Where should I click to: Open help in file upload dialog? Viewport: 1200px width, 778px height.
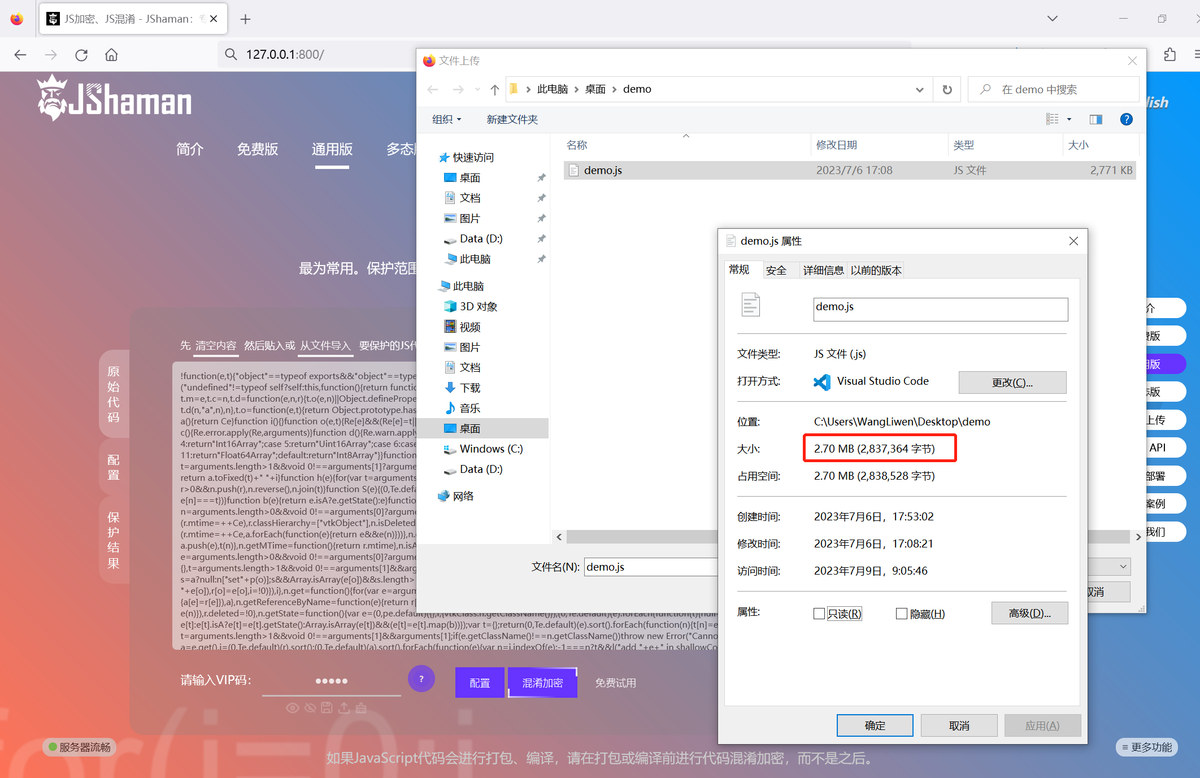[x=1126, y=119]
